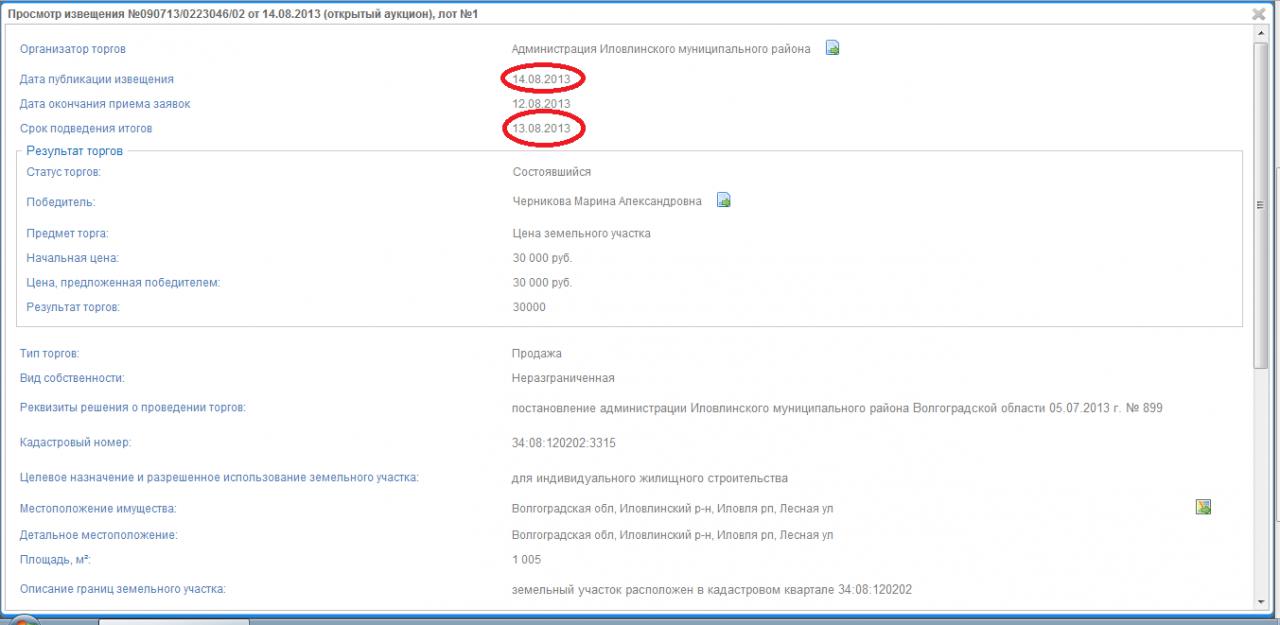Click the scroll up arrow of dialog scrollbar

1261,35
